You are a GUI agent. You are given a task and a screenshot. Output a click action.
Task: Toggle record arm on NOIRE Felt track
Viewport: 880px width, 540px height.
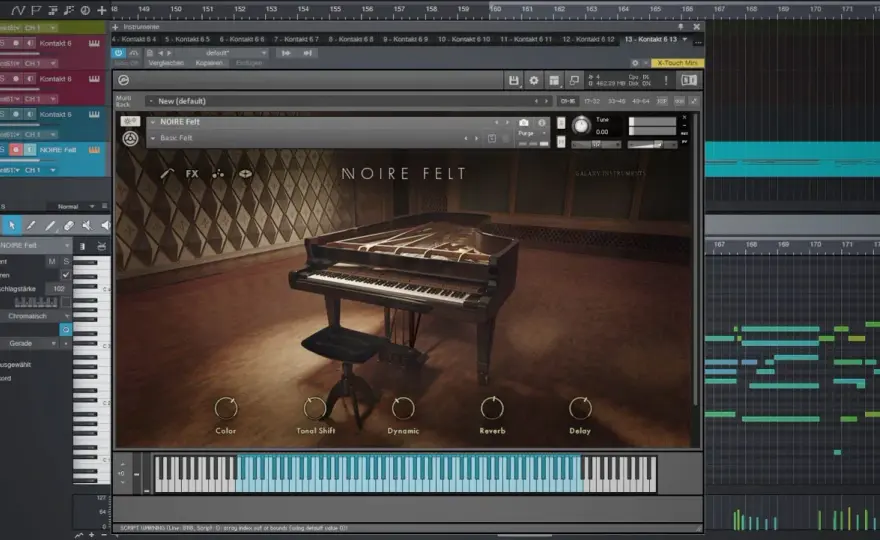pyautogui.click(x=16, y=150)
